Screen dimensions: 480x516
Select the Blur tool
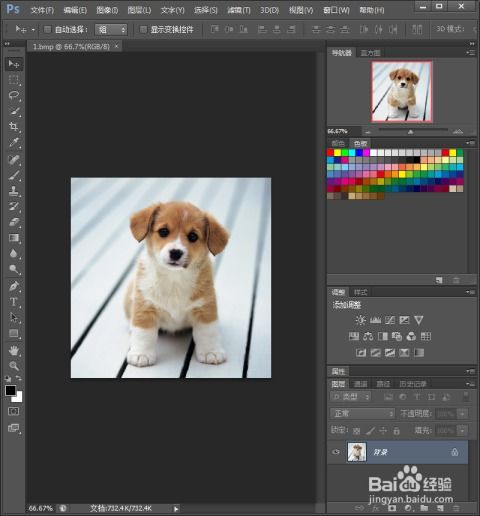14,253
